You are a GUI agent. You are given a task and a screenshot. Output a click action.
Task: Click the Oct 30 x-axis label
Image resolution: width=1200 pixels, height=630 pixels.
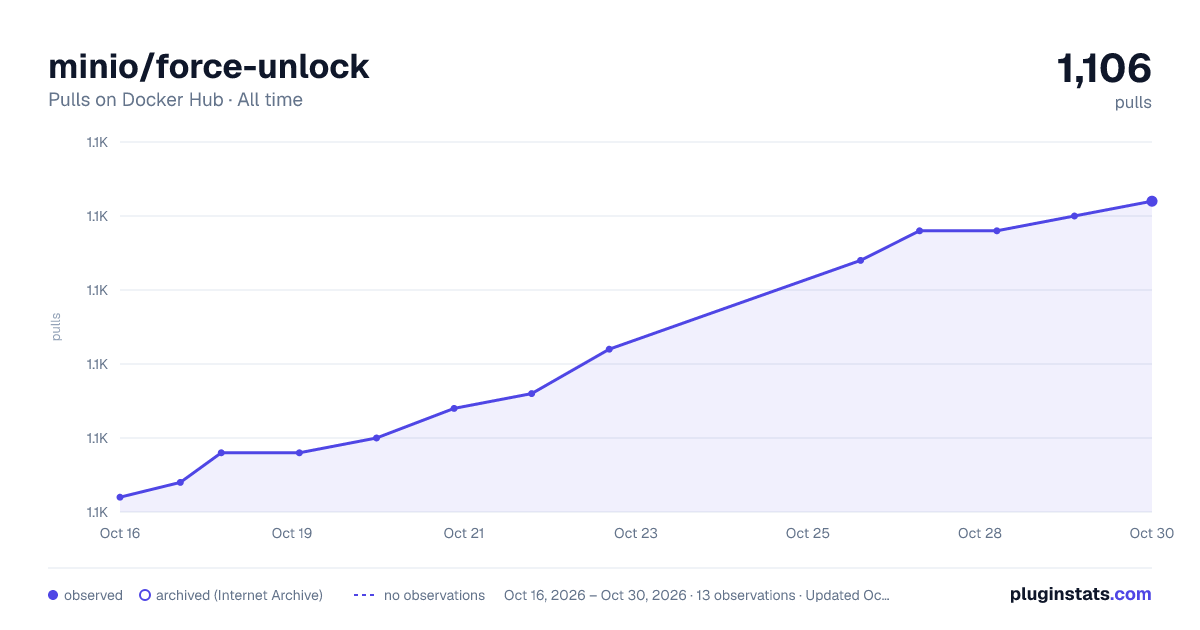click(x=1151, y=533)
